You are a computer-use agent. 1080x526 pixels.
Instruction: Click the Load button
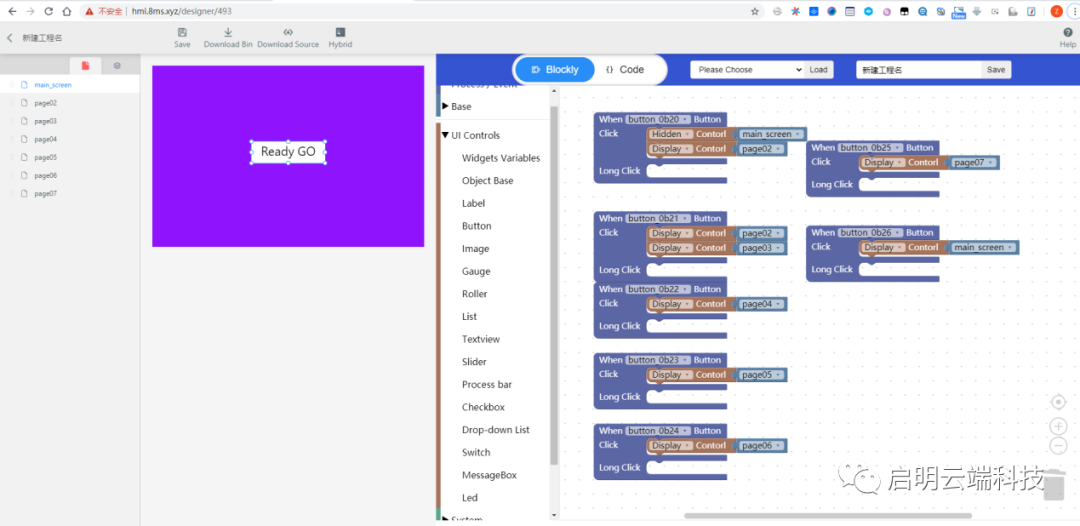(818, 70)
